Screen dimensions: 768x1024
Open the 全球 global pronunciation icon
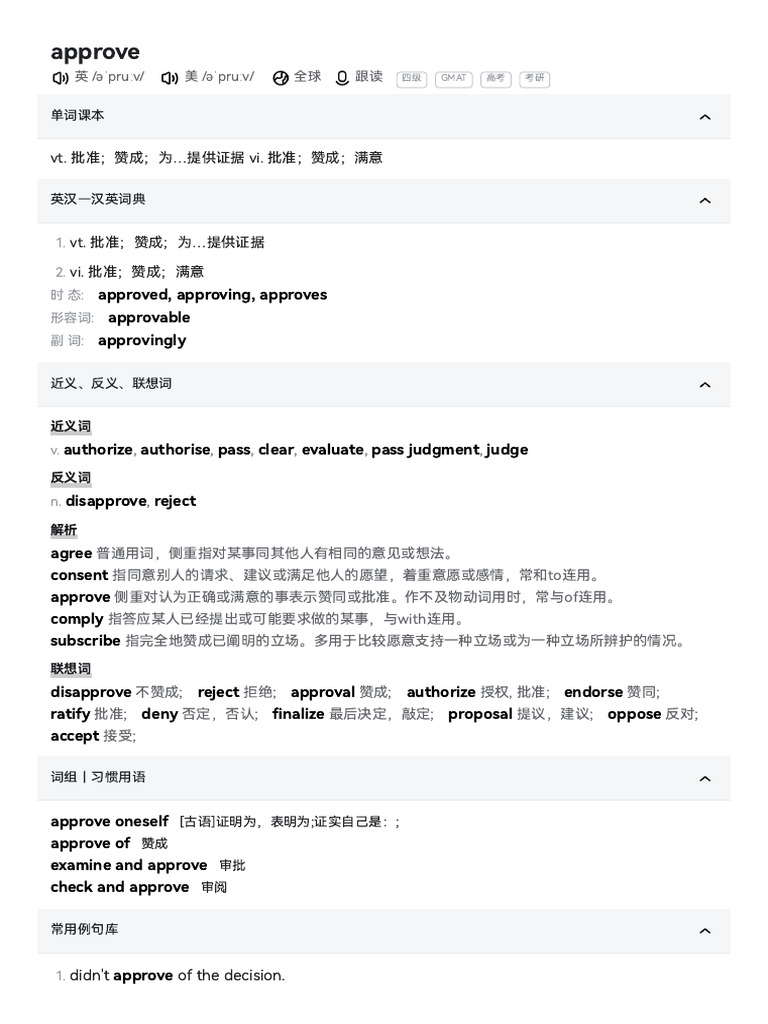click(281, 78)
